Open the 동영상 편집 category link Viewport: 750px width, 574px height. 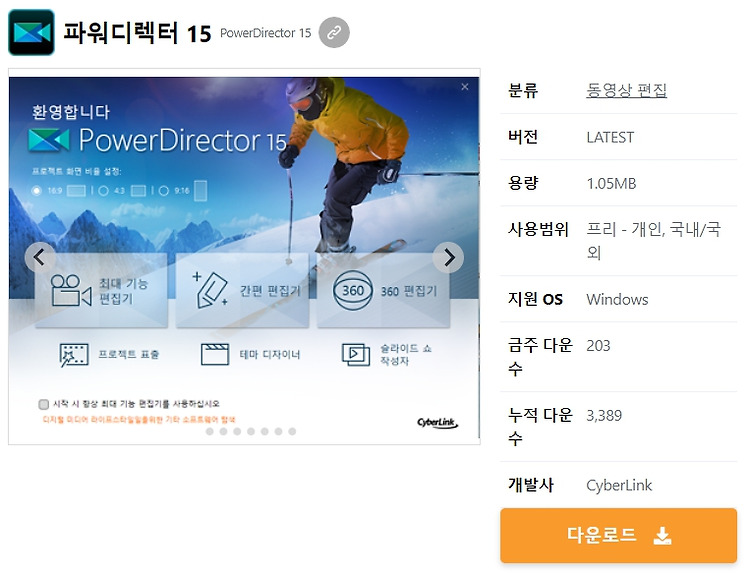click(626, 90)
